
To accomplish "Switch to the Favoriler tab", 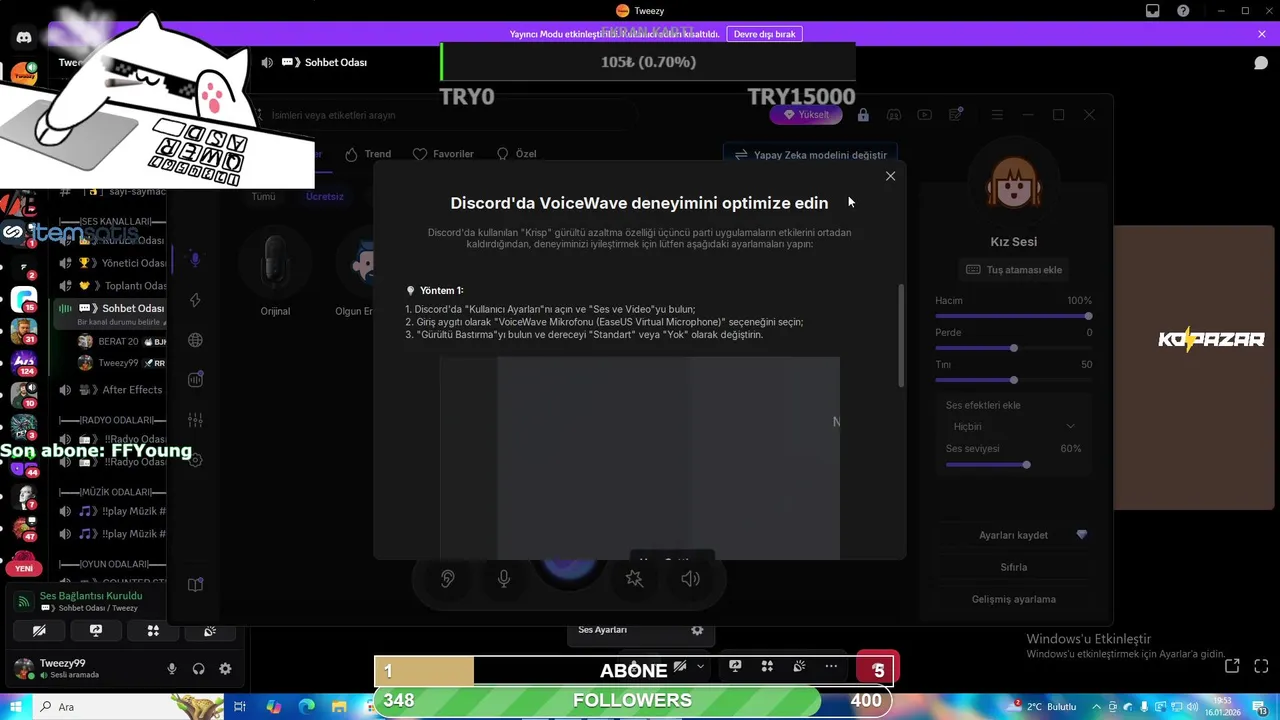I will click(x=443, y=154).
